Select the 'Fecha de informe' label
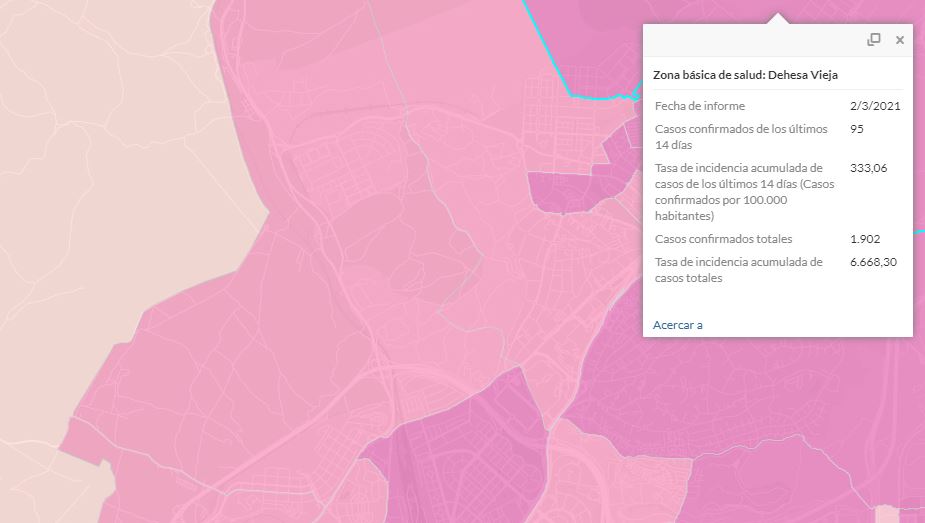This screenshot has width=925, height=523. [700, 106]
